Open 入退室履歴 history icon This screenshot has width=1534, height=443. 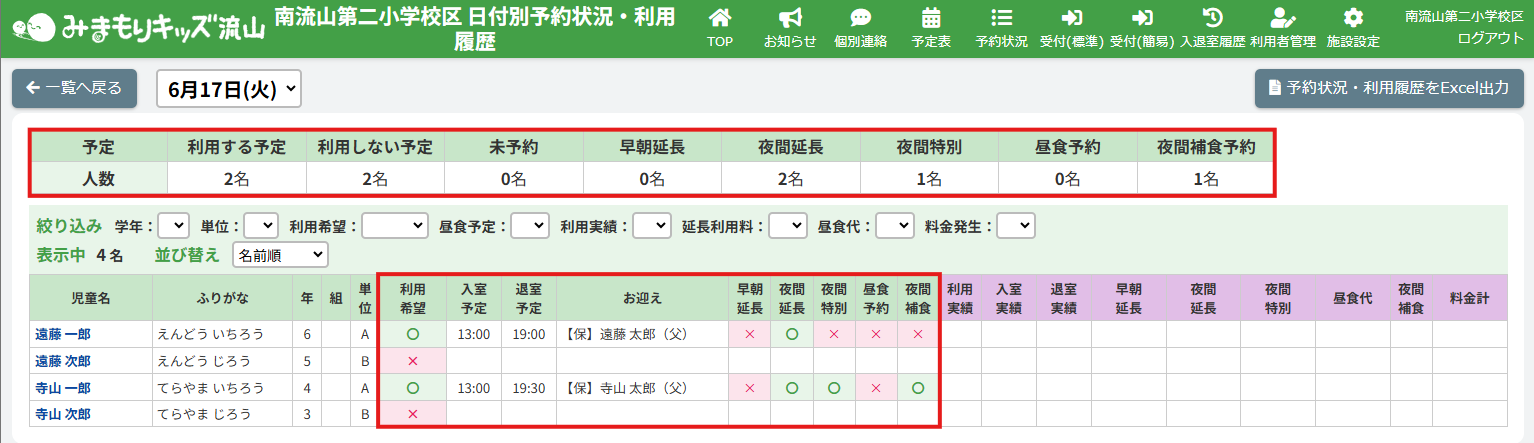point(1212,19)
